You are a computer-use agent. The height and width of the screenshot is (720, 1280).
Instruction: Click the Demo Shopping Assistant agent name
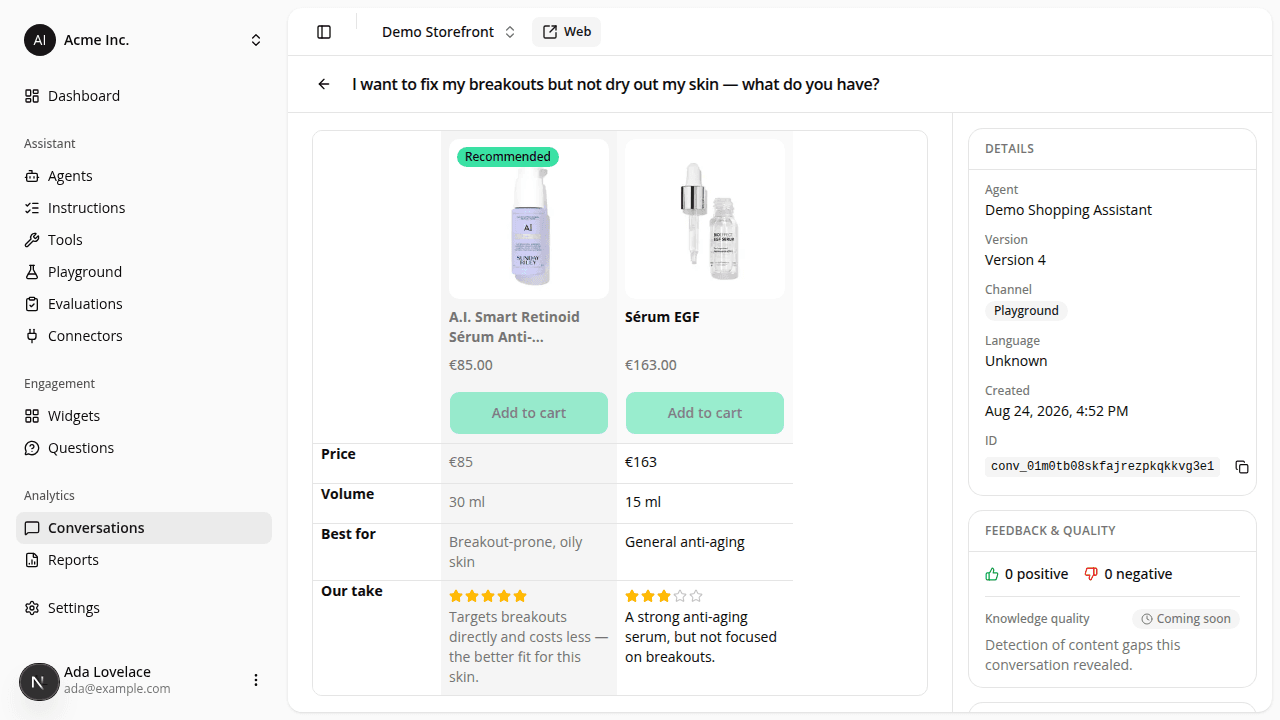[1068, 210]
